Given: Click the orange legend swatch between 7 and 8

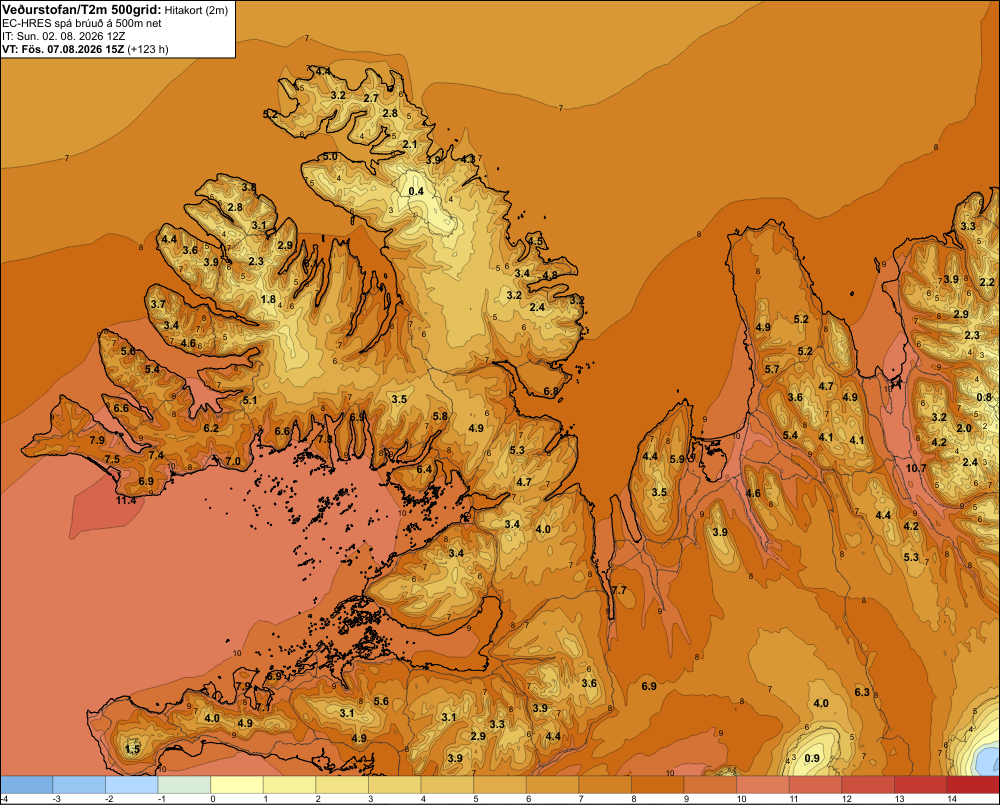Looking at the screenshot, I should pyautogui.click(x=605, y=785).
